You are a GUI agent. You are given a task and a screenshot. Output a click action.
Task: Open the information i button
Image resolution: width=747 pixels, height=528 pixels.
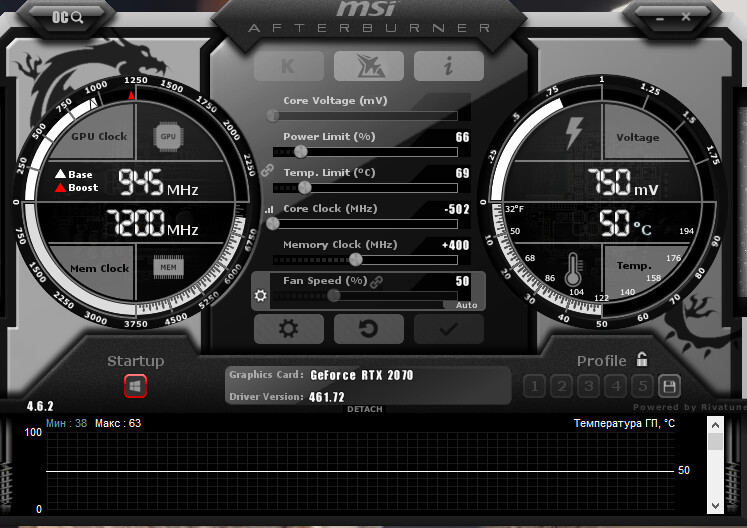(x=449, y=66)
